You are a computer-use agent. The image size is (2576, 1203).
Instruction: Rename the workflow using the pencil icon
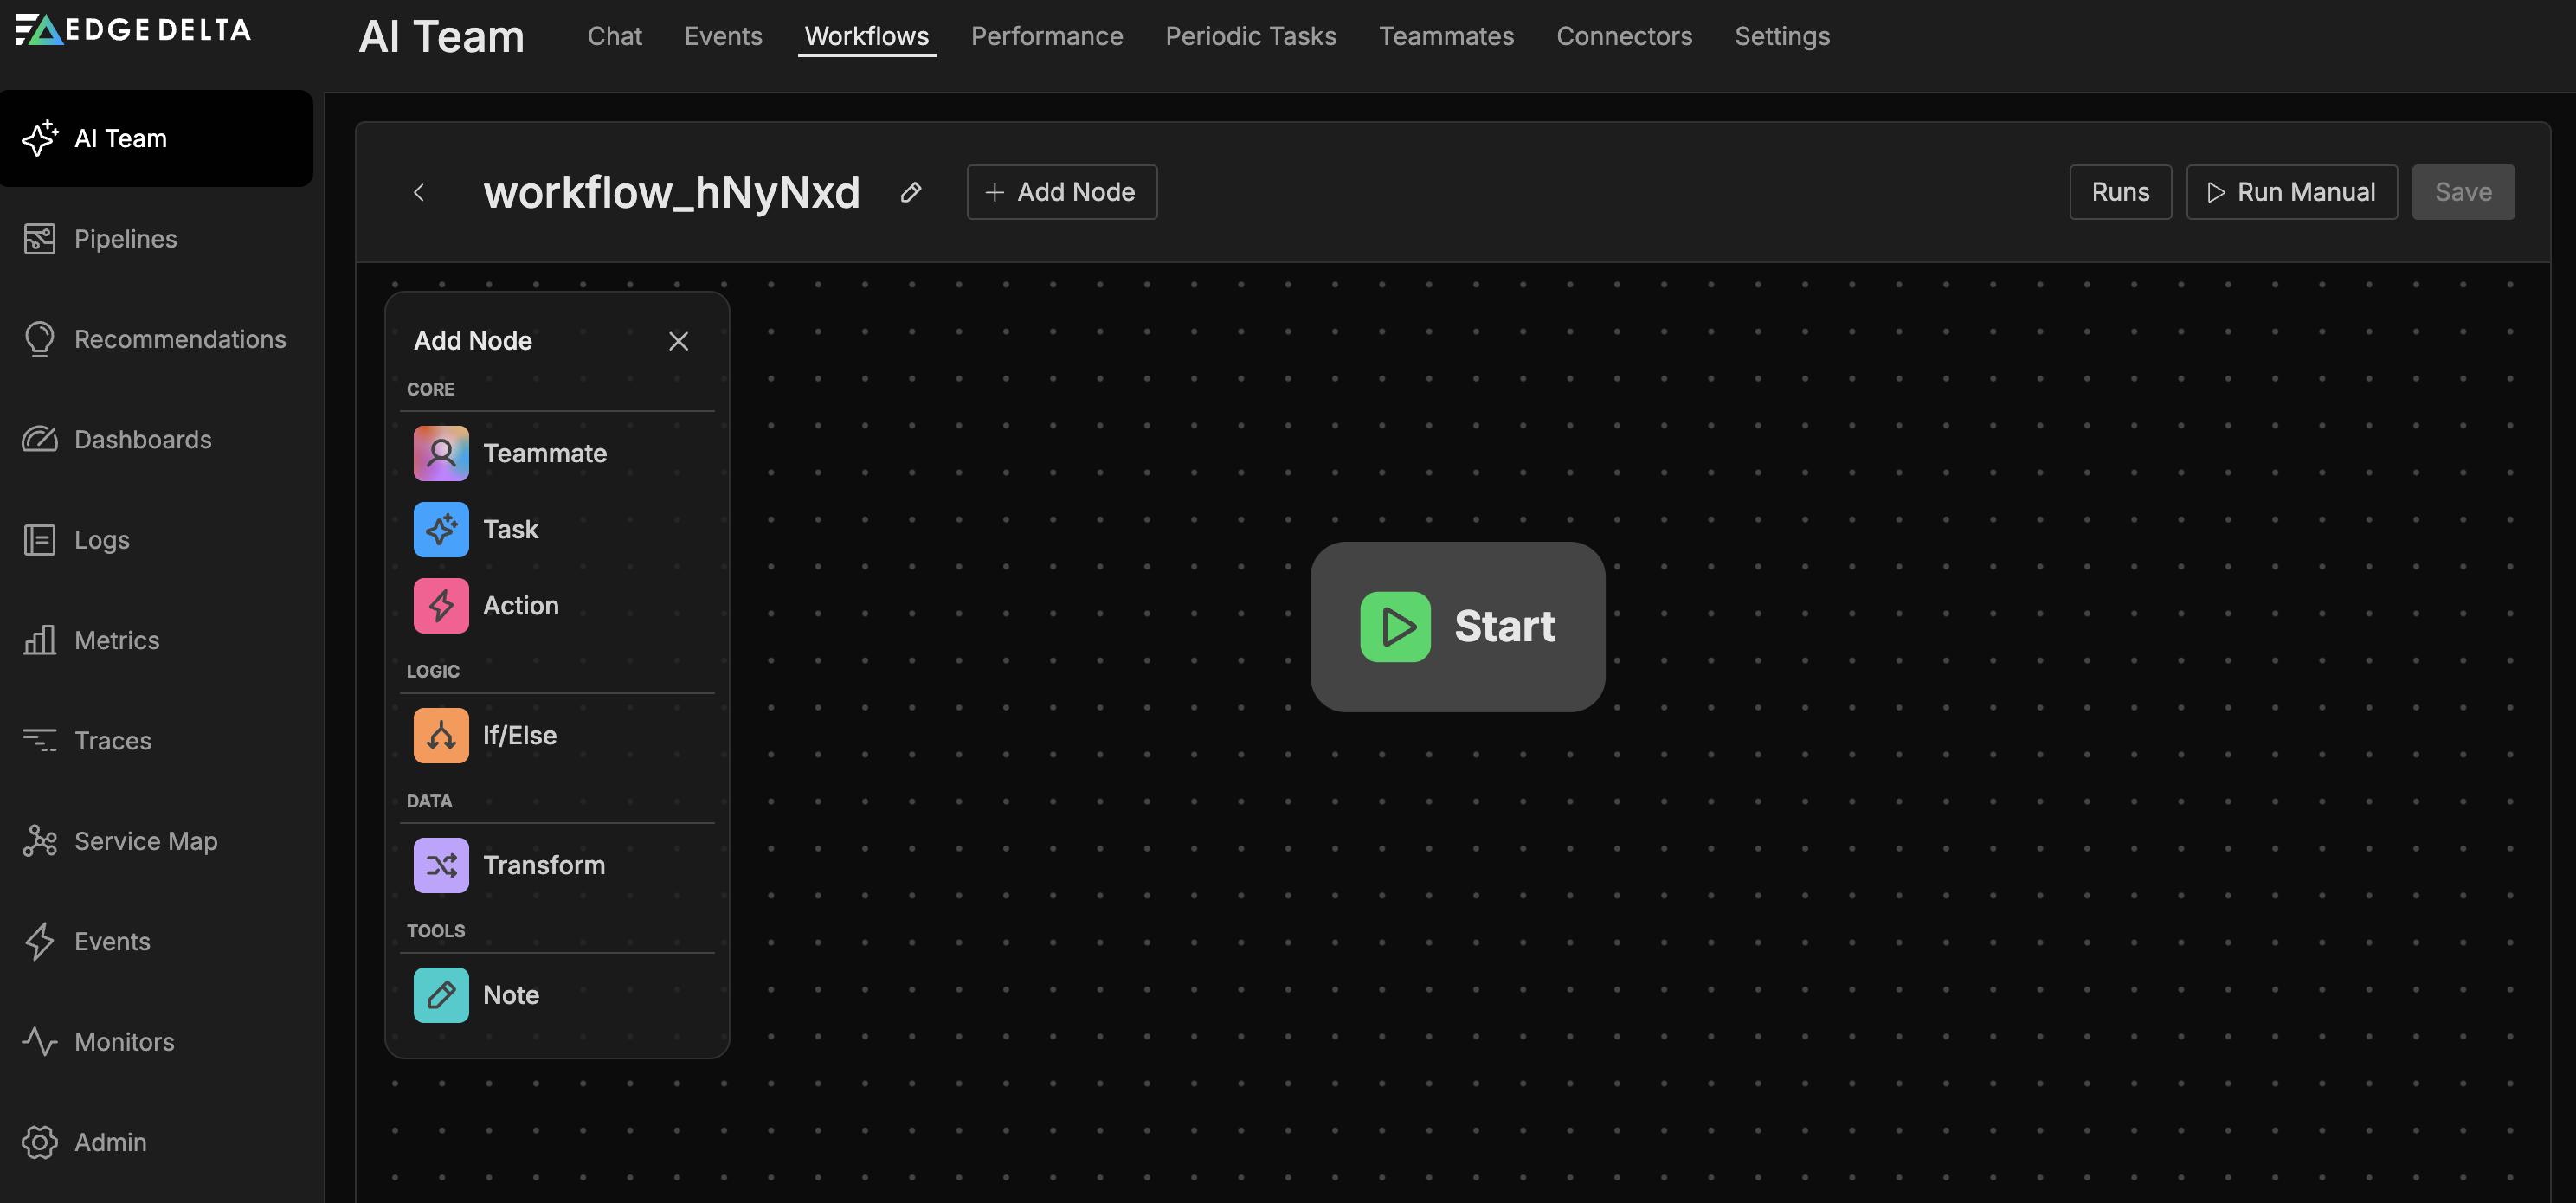click(x=911, y=191)
